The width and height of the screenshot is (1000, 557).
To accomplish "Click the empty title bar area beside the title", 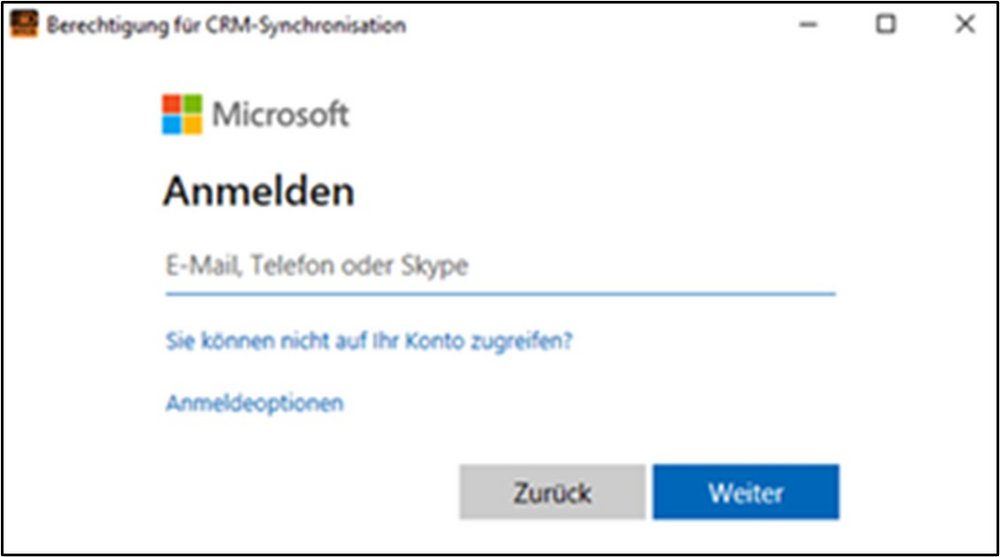I will tap(600, 26).
